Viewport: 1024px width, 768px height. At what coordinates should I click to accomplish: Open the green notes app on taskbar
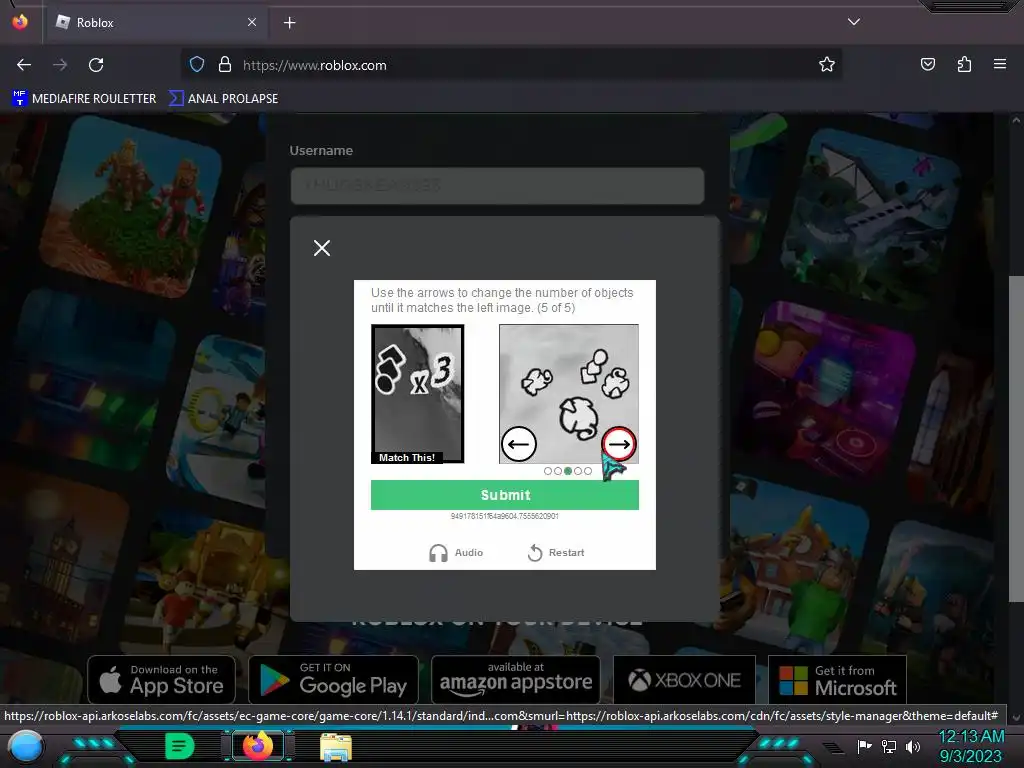click(x=180, y=746)
